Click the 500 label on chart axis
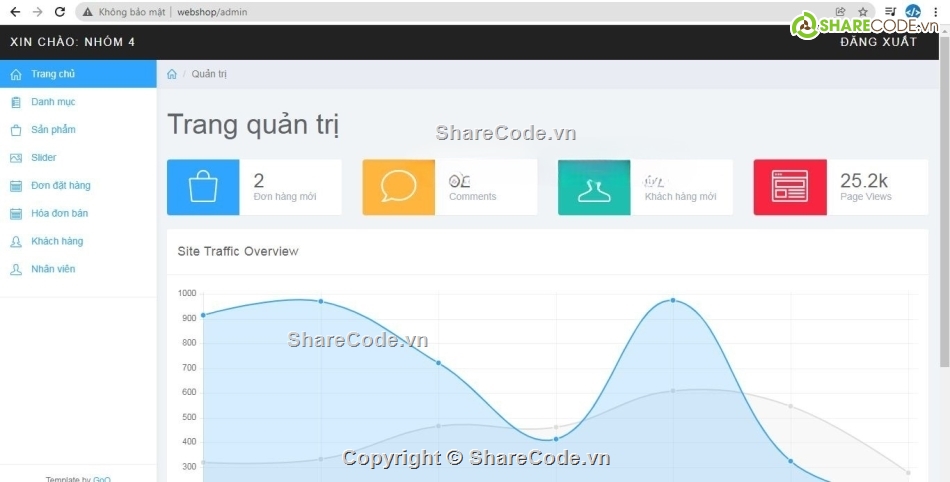 (x=190, y=417)
